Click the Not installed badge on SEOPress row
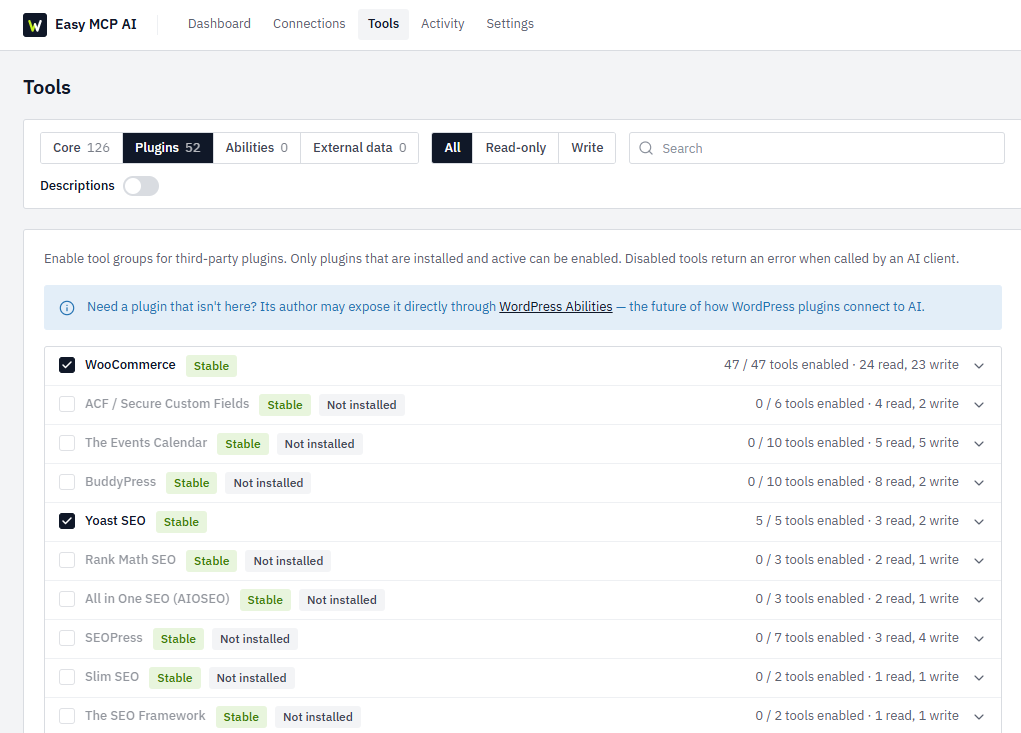This screenshot has width=1021, height=733. pyautogui.click(x=255, y=639)
